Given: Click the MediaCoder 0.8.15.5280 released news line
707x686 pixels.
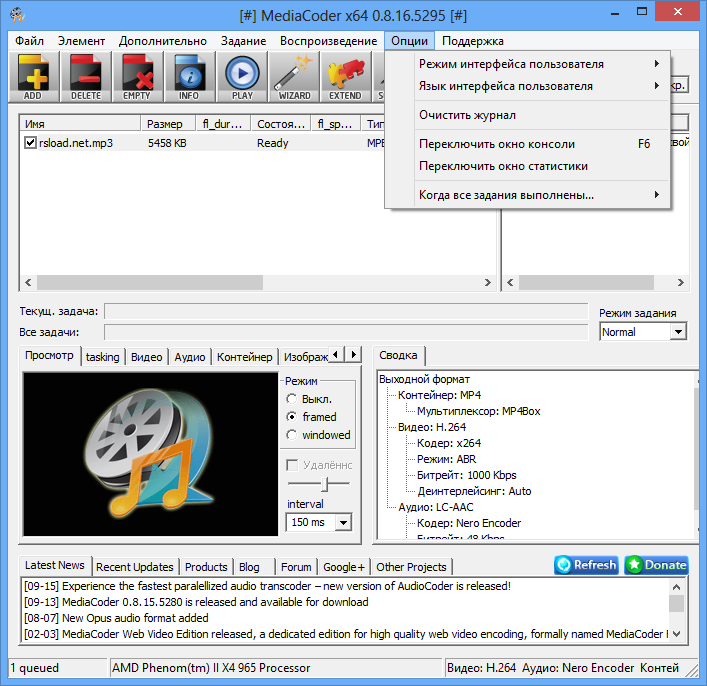Looking at the screenshot, I should [x=196, y=602].
